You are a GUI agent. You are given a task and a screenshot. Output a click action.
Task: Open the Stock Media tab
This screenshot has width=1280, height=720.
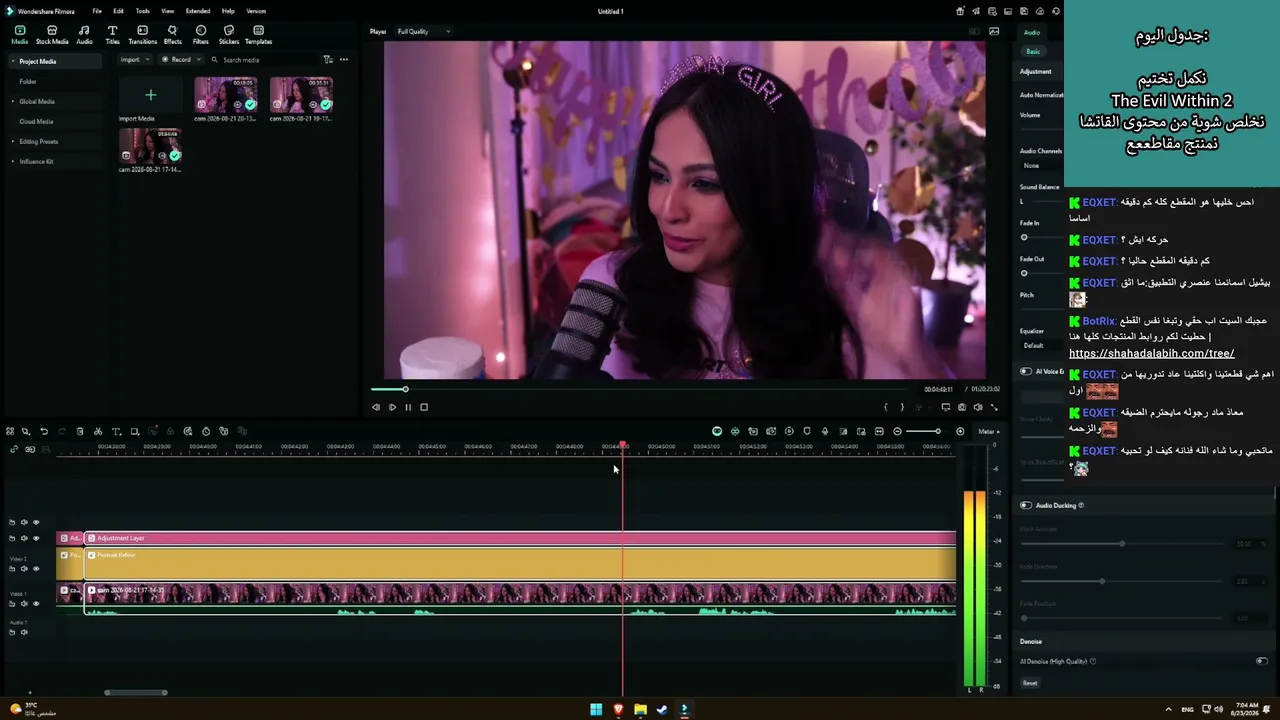[x=52, y=35]
